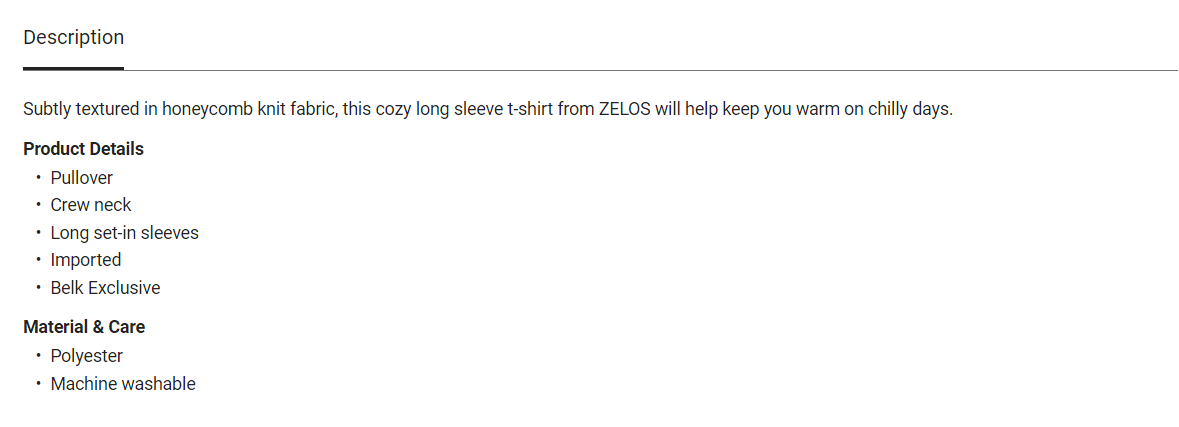Click the Machine washable list item
This screenshot has height=427, width=1179.
(123, 384)
